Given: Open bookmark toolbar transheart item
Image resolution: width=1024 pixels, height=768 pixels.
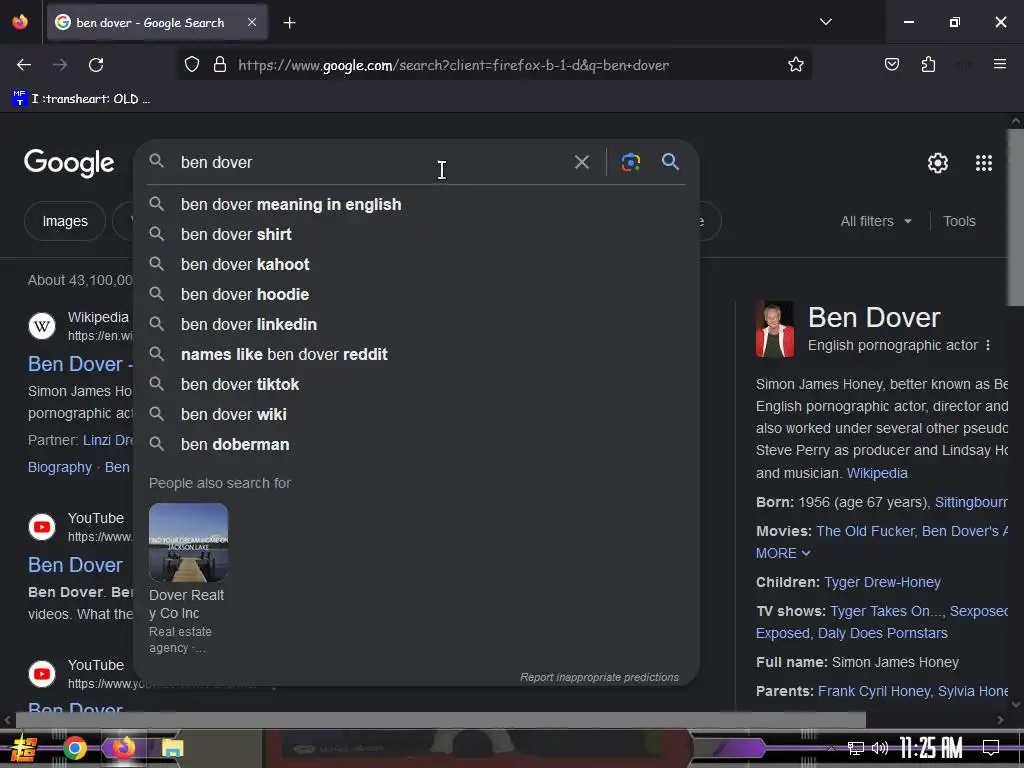Looking at the screenshot, I should tap(81, 99).
